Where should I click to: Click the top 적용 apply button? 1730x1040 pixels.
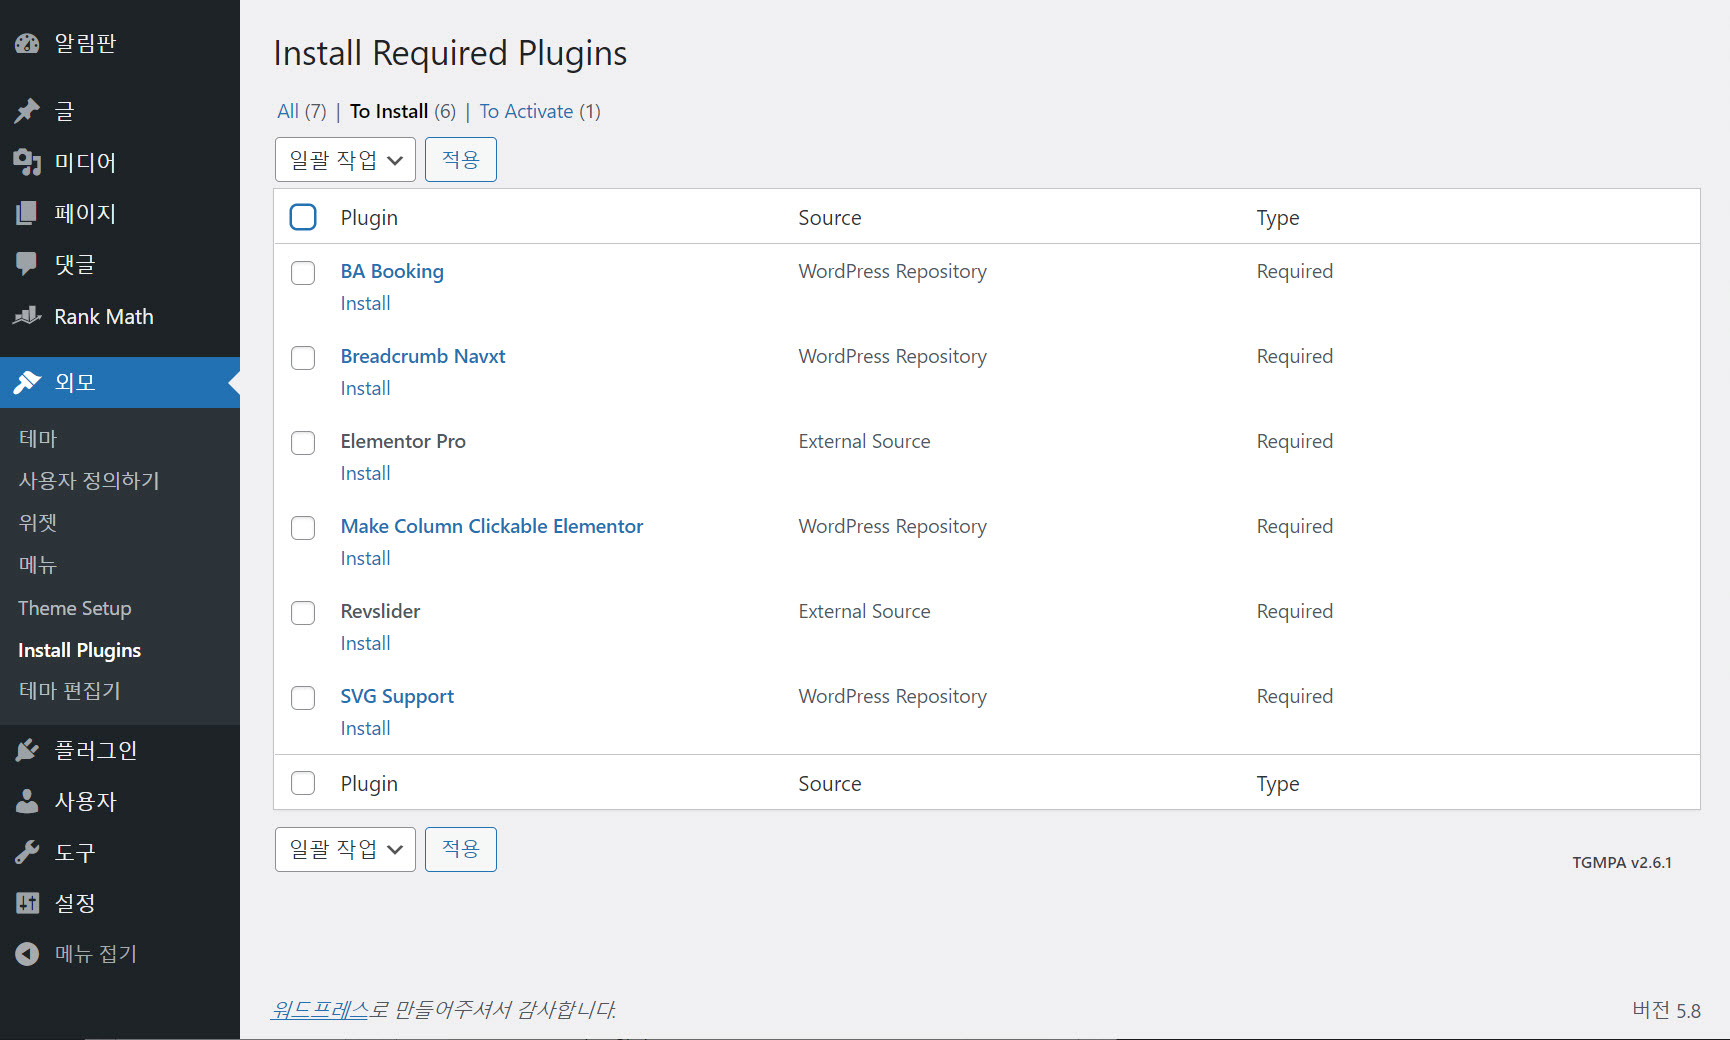[x=461, y=160]
